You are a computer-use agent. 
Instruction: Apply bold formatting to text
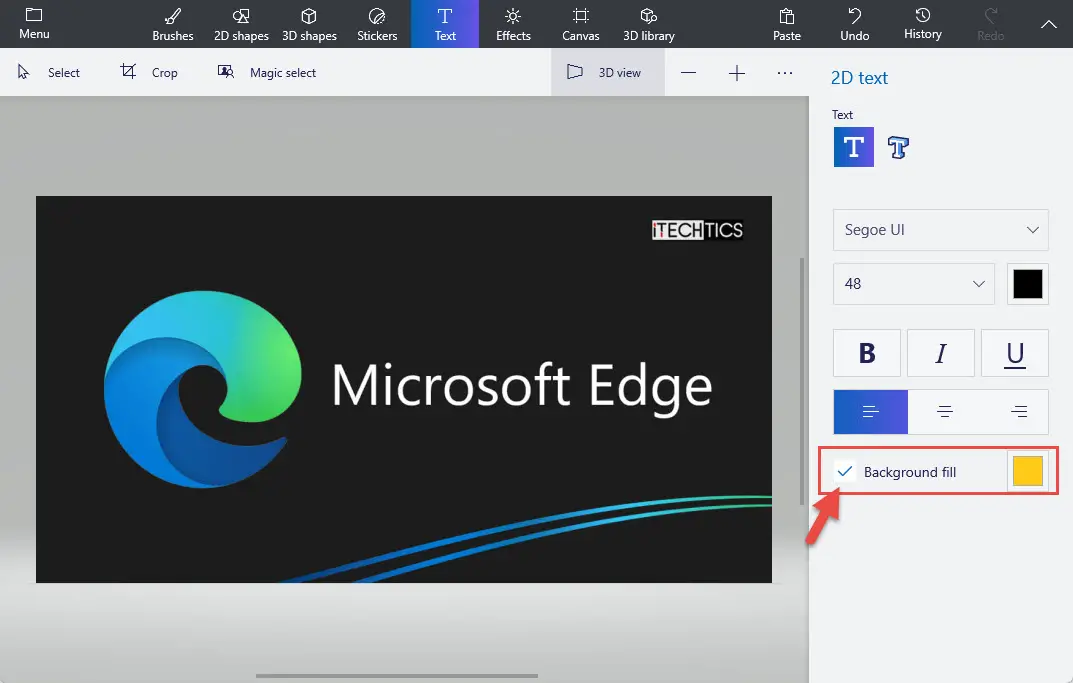pos(866,353)
